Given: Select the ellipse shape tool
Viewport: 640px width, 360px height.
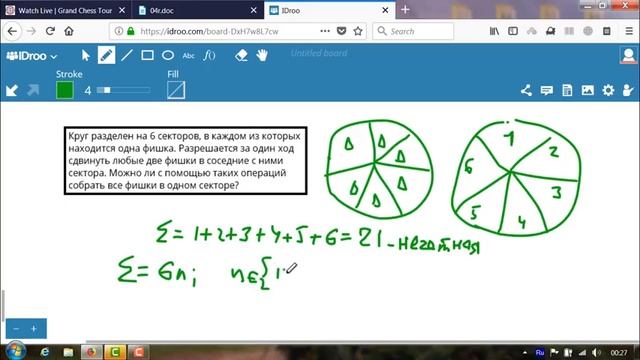Looking at the screenshot, I should pyautogui.click(x=168, y=55).
